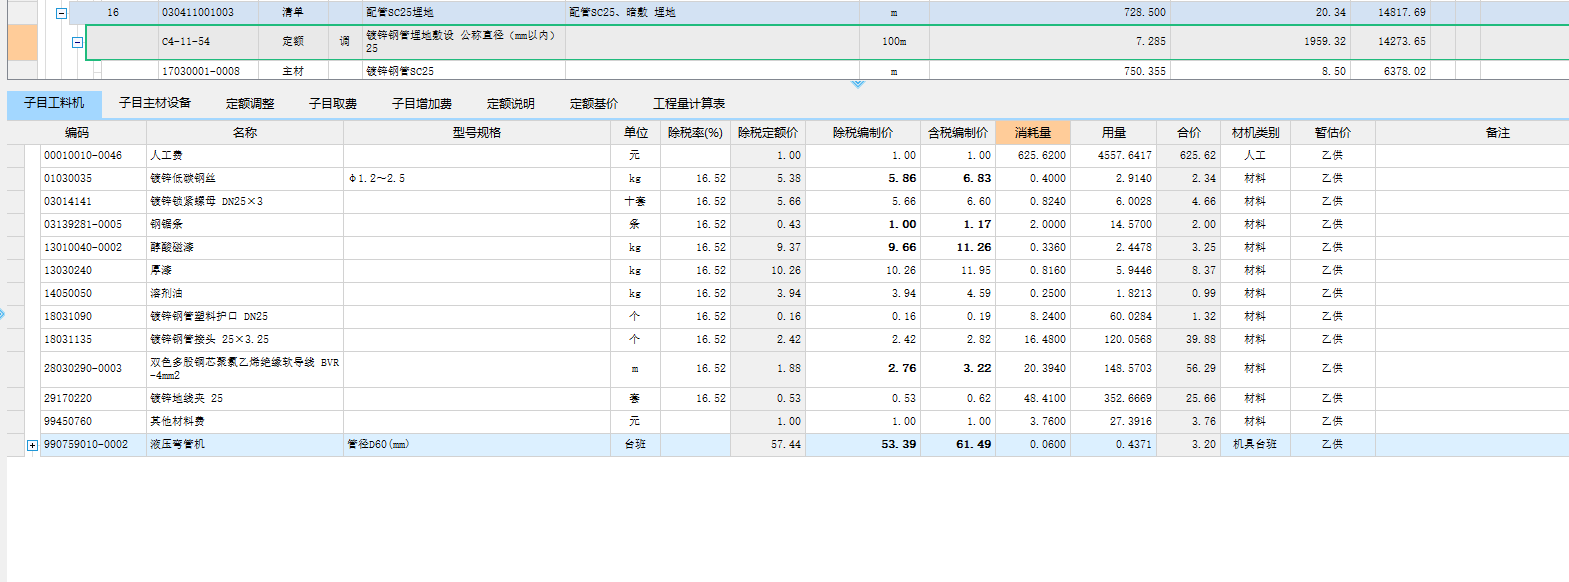
Task: Click the 编码 column header
Action: click(x=77, y=132)
